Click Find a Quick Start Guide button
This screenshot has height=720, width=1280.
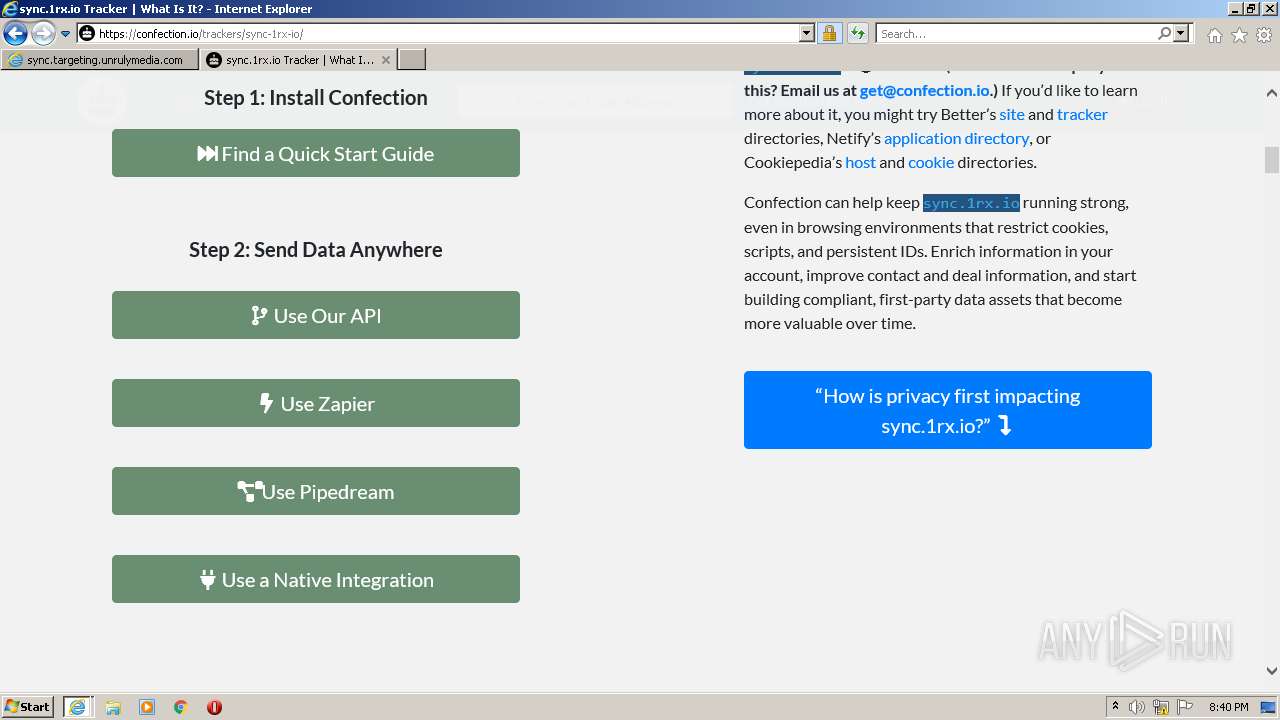[316, 153]
